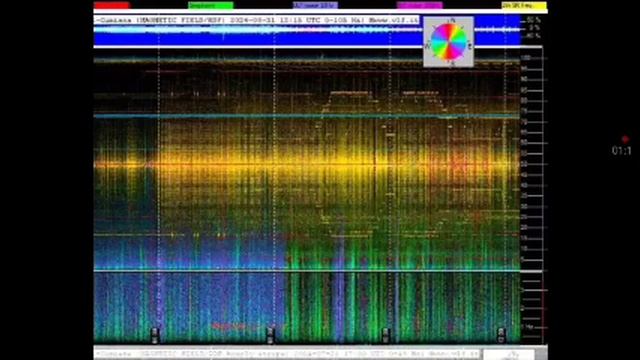This screenshot has width=640, height=360.
Task: Click the 01:1 recording timer
Action: [x=622, y=151]
